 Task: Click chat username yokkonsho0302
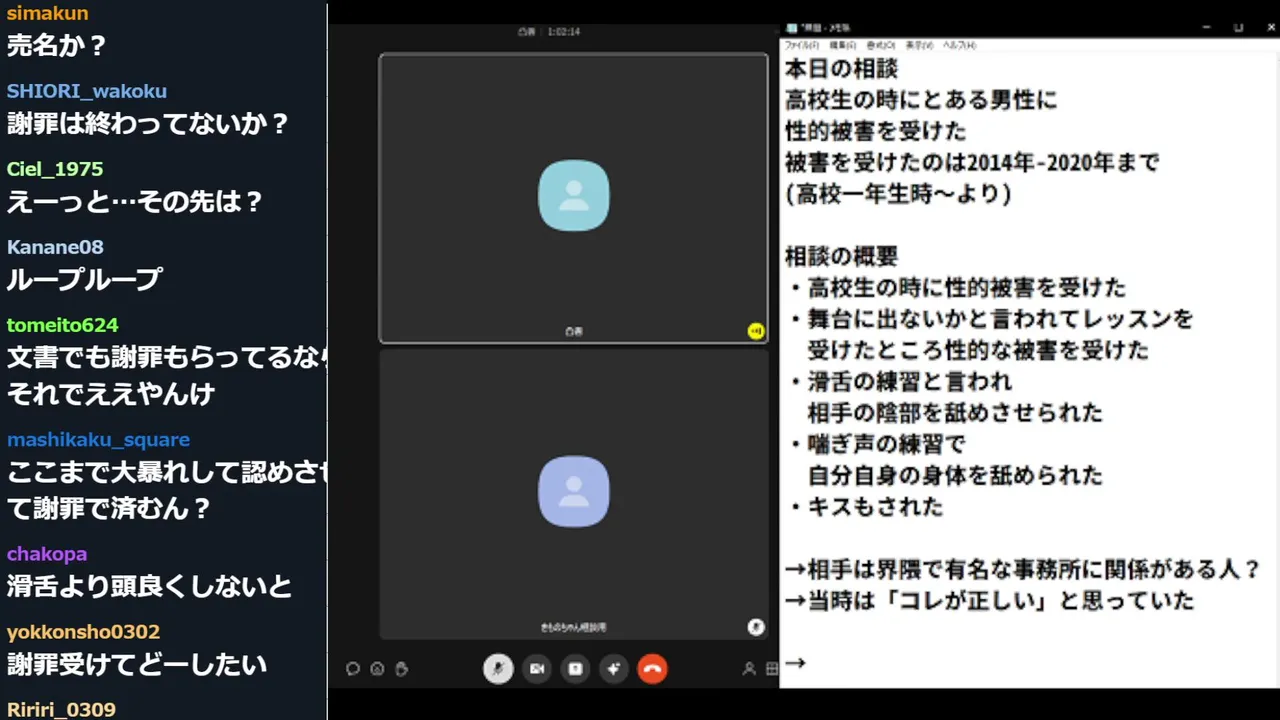pyautogui.click(x=83, y=632)
